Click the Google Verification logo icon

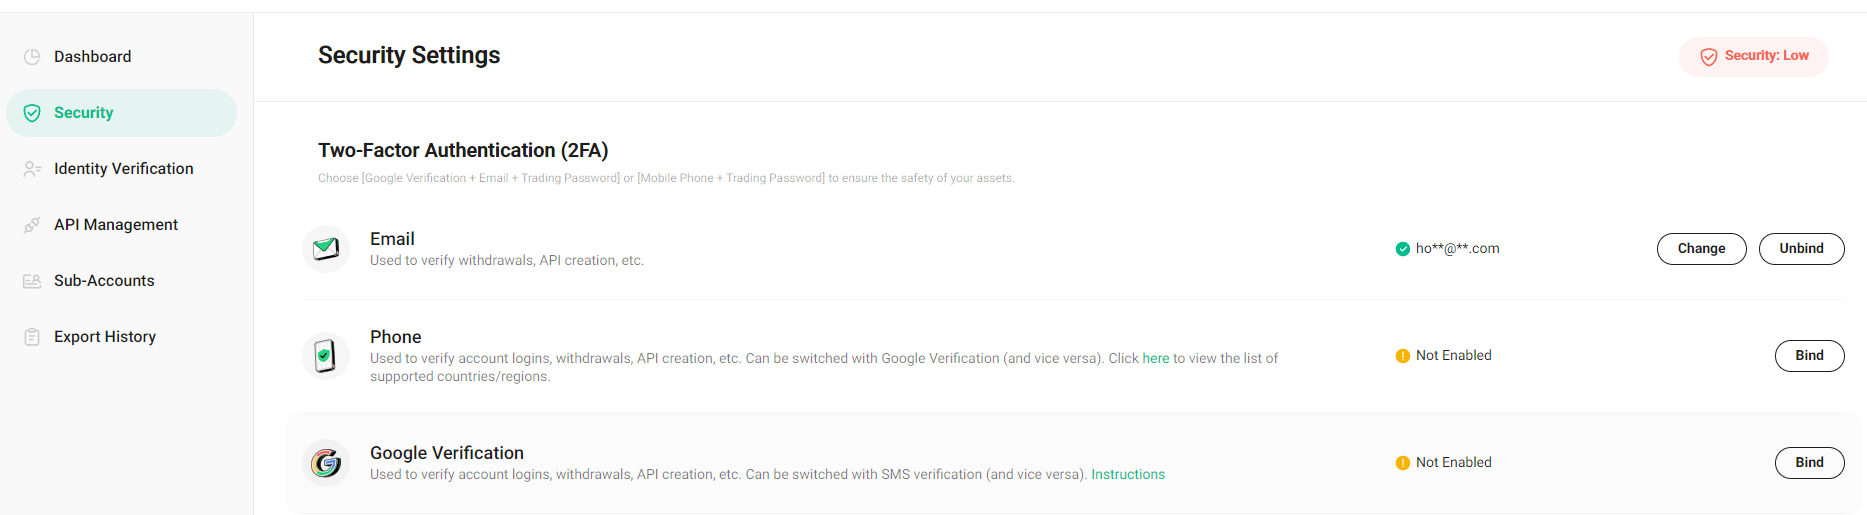[x=326, y=463]
